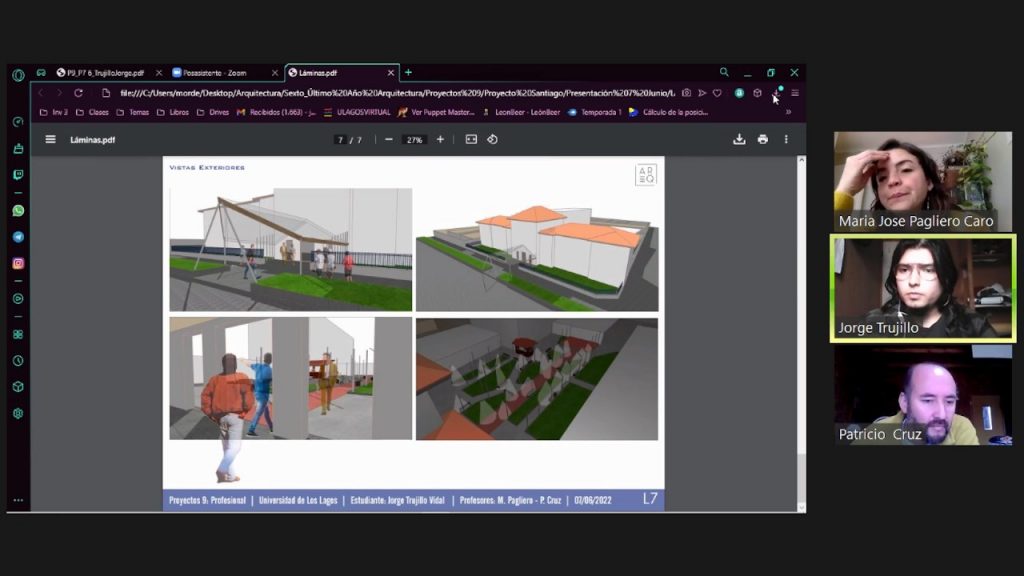Open History clock icon in sidebar
This screenshot has height=576, width=1024.
tap(18, 361)
